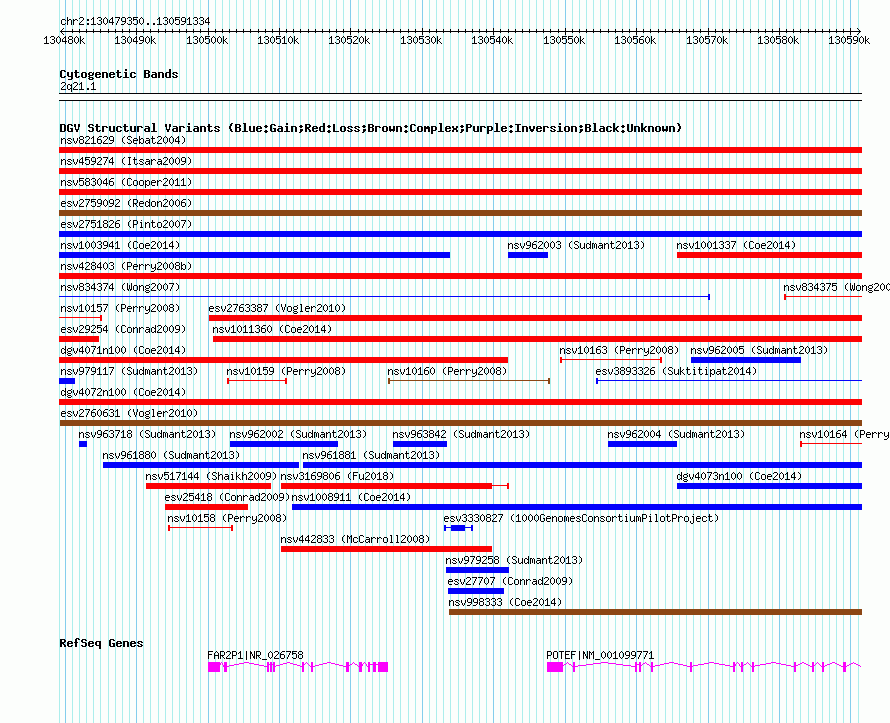Click the FAR2P1 gene model glyph
890x723 pixels.
tap(298, 667)
